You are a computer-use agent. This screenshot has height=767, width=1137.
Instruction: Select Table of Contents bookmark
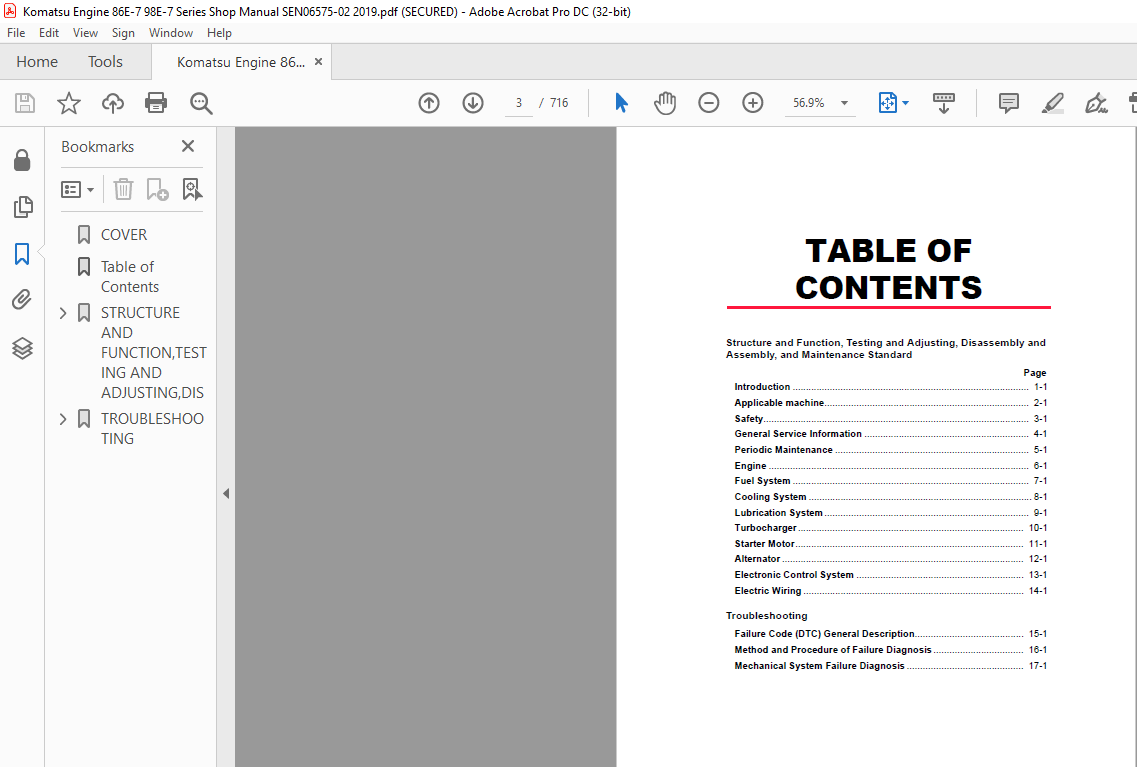coord(129,277)
